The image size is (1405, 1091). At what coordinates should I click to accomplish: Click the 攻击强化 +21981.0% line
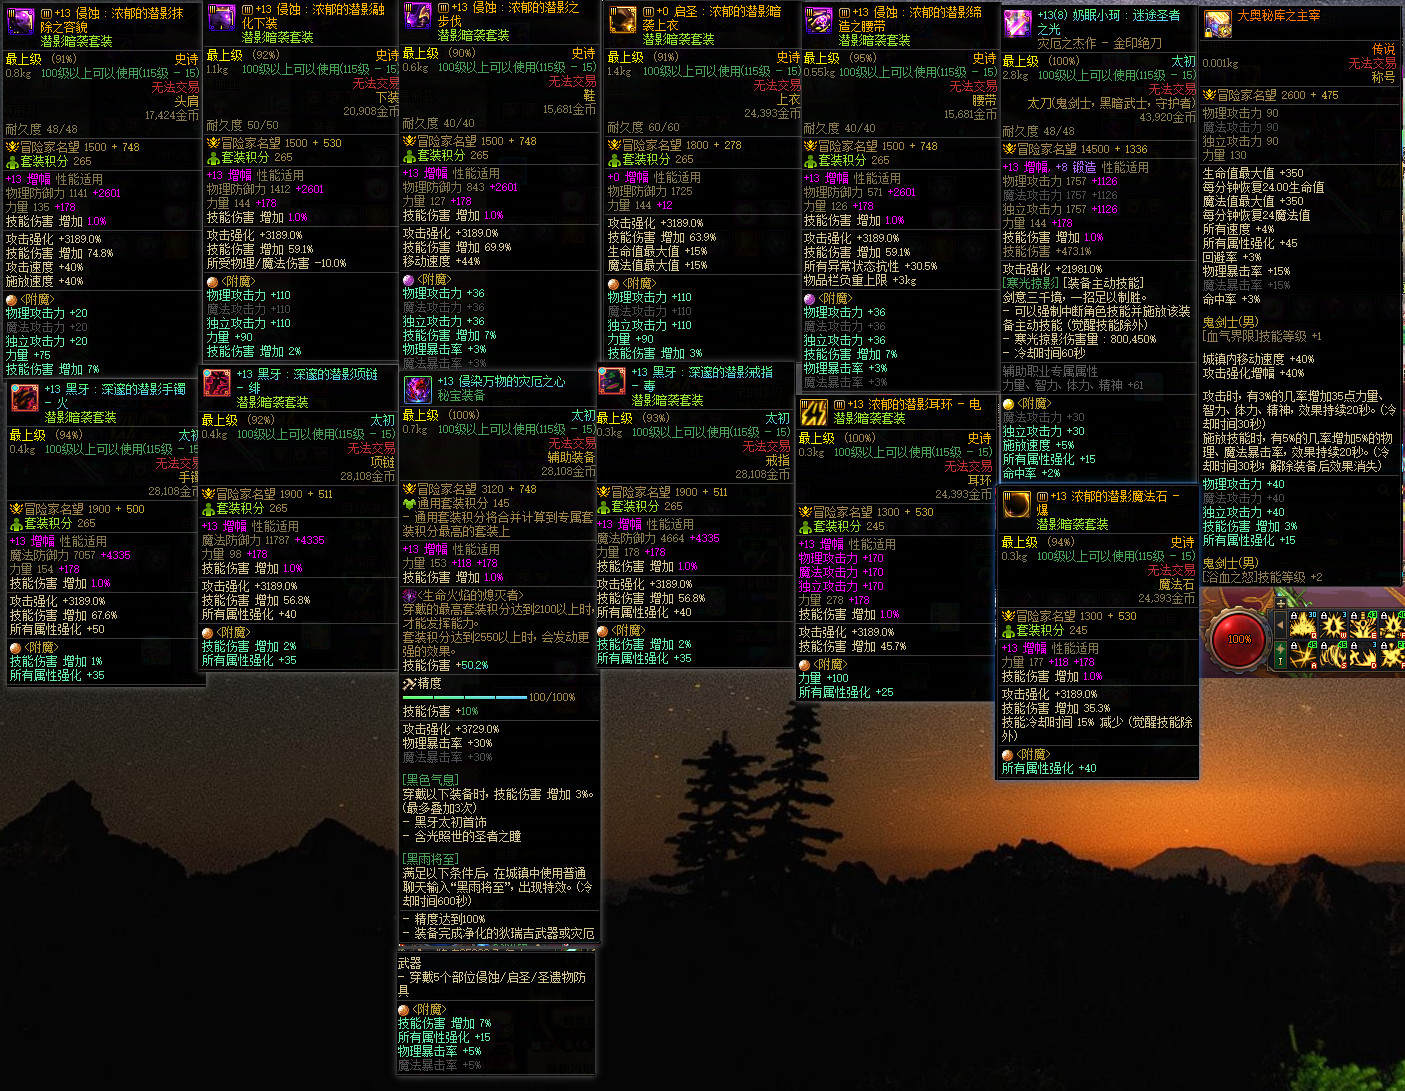point(1053,269)
